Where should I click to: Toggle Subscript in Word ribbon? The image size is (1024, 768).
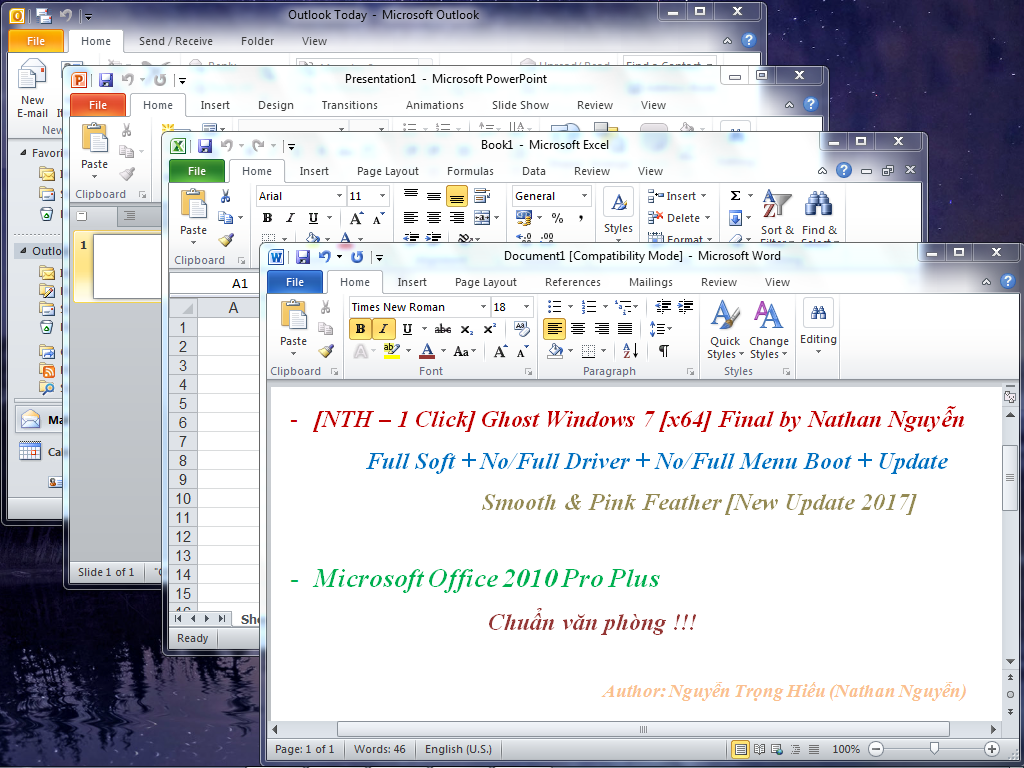pos(466,329)
